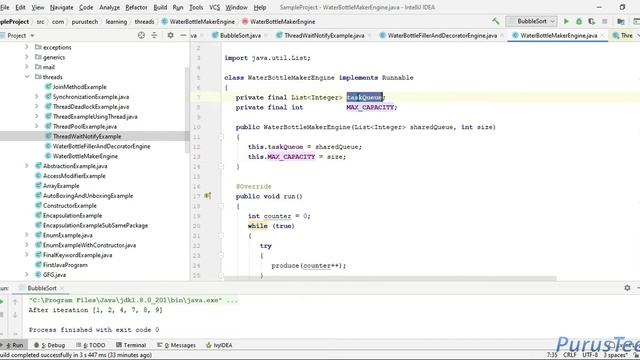Viewport: 640px width, 360px height.
Task: Click the down-arrow in Run panel
Action: [x=15, y=315]
